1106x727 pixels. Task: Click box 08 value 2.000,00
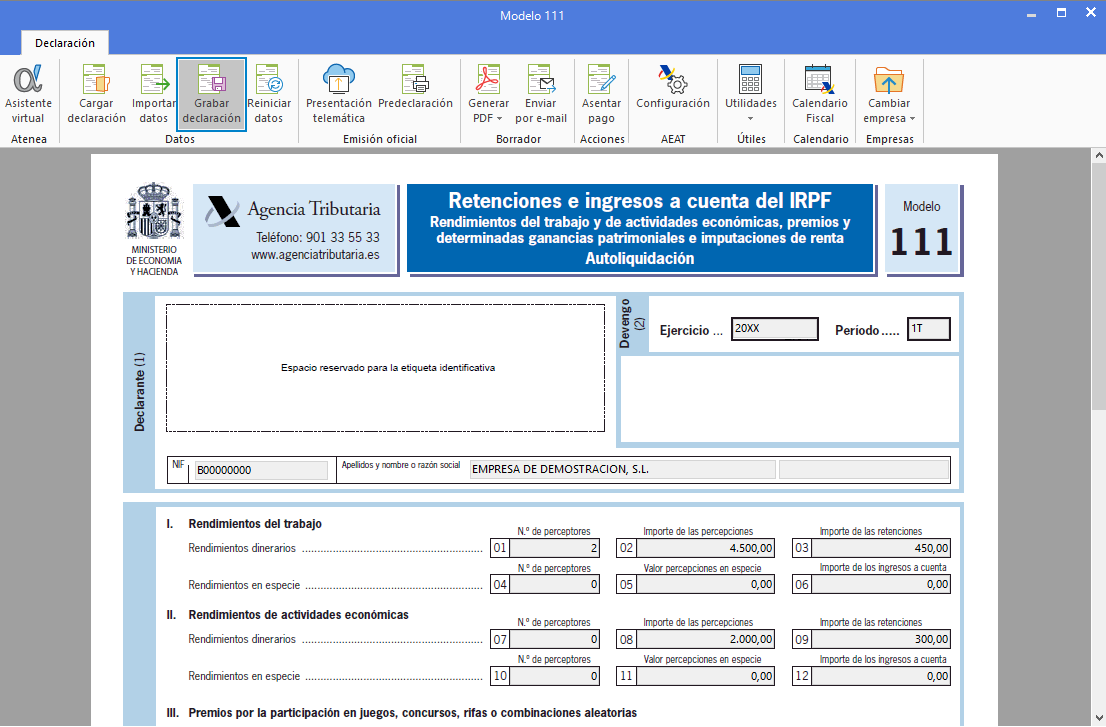click(x=704, y=640)
